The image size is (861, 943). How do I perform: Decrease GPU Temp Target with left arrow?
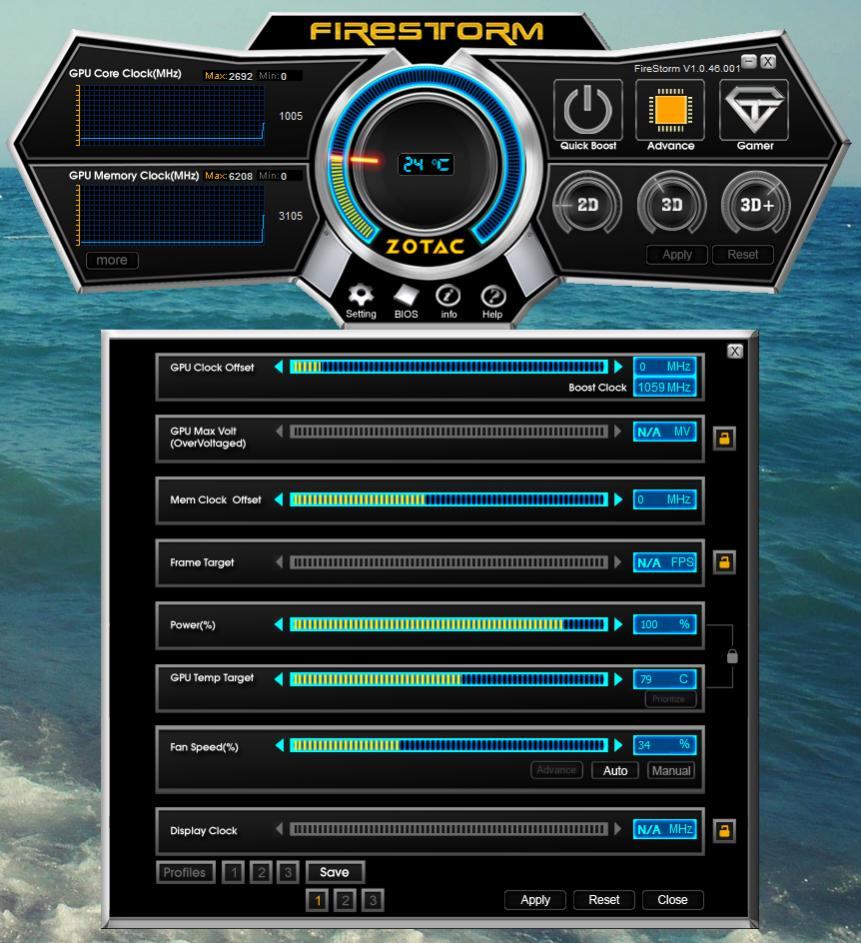[278, 679]
